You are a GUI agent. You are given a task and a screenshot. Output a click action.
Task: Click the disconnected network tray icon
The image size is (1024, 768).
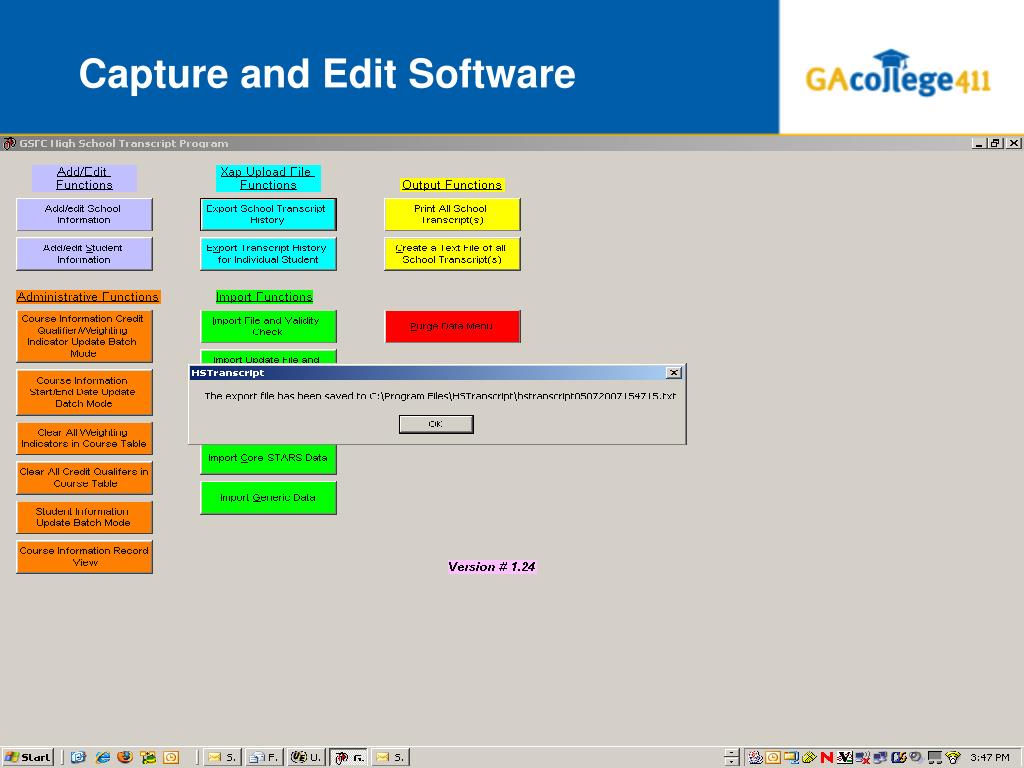click(863, 758)
